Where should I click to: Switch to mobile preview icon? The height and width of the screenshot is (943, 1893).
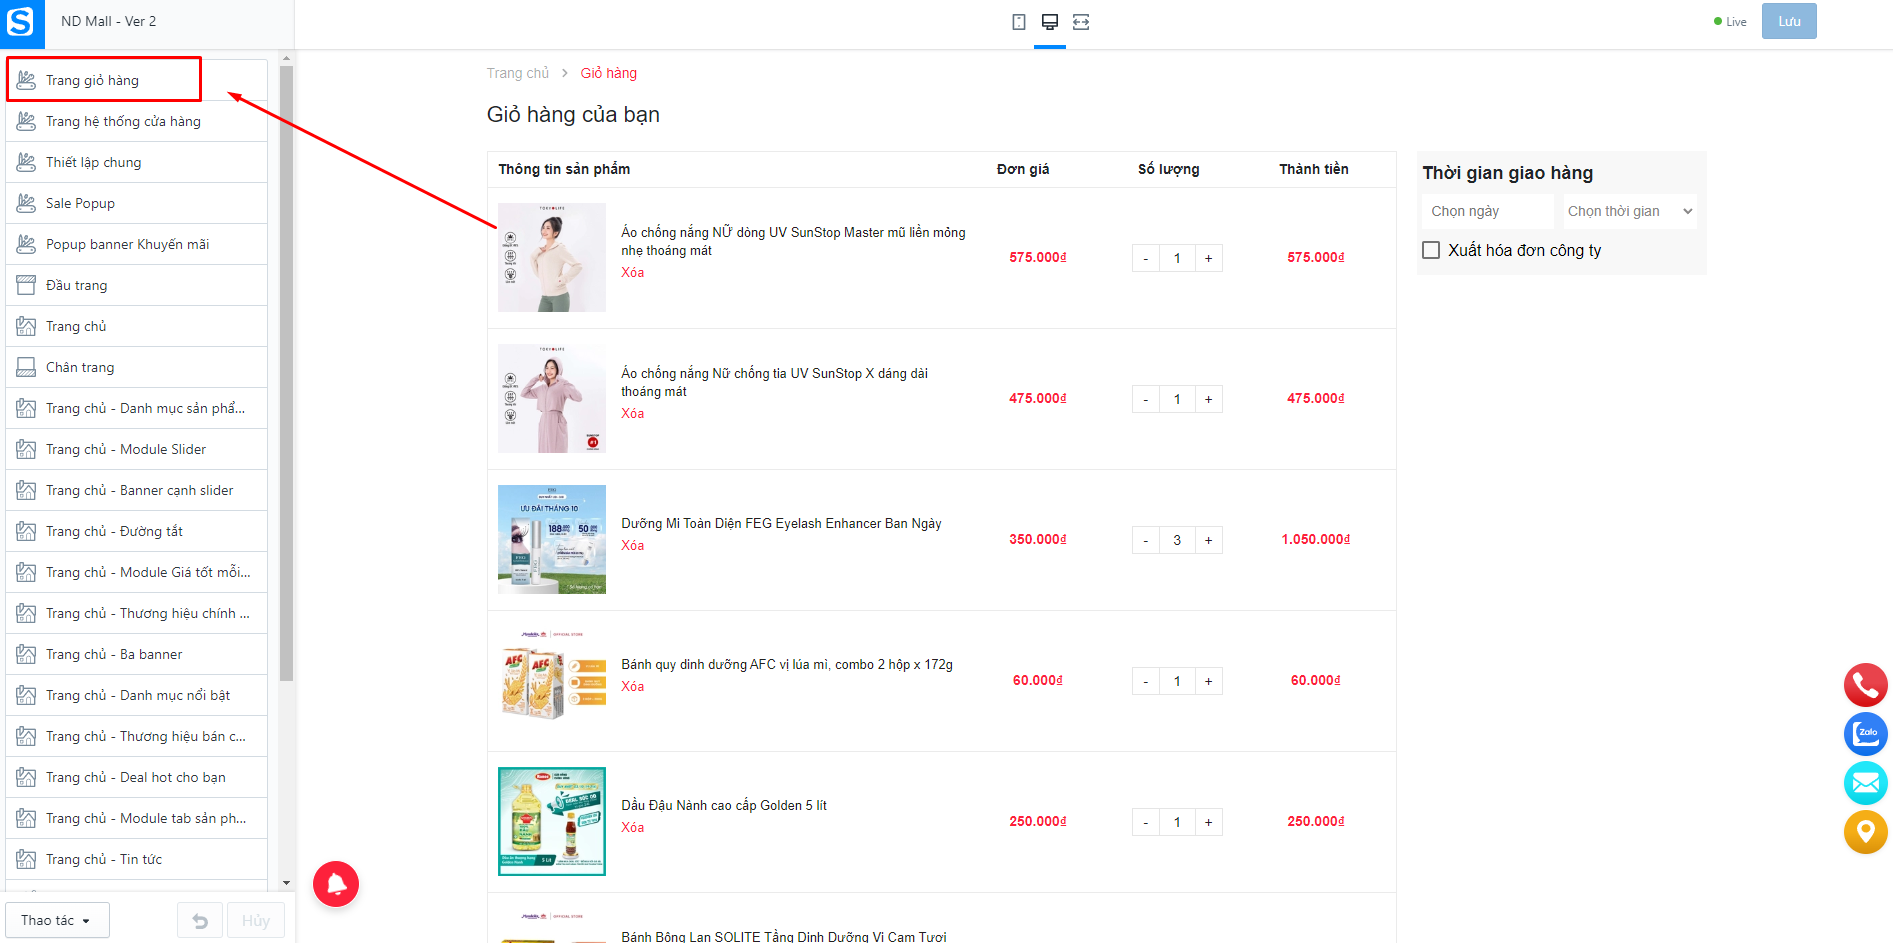pos(1019,22)
